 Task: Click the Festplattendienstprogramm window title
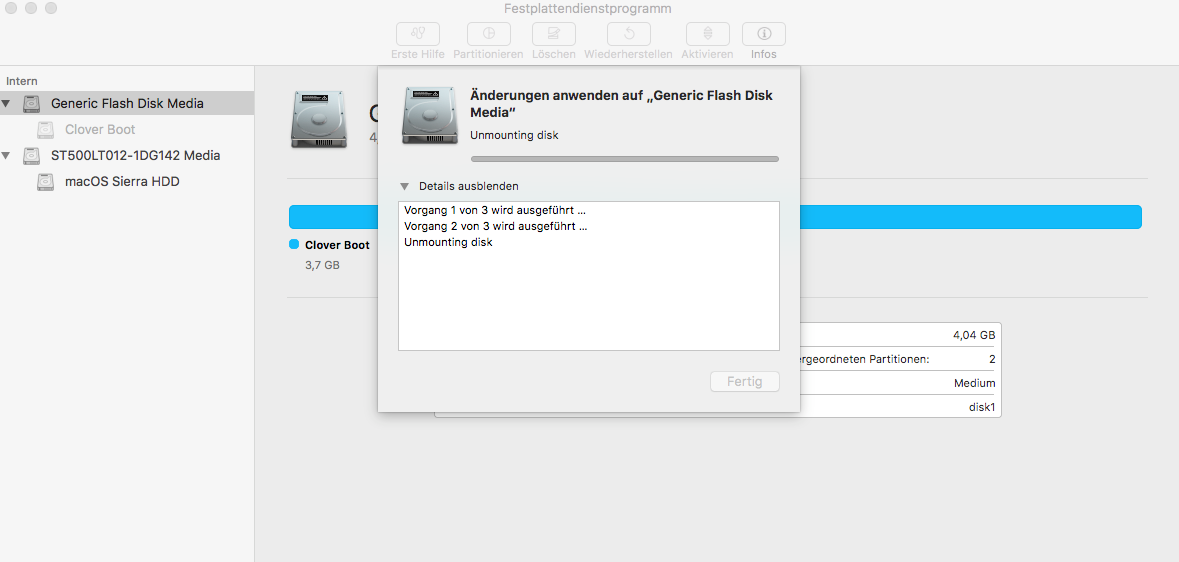(588, 9)
